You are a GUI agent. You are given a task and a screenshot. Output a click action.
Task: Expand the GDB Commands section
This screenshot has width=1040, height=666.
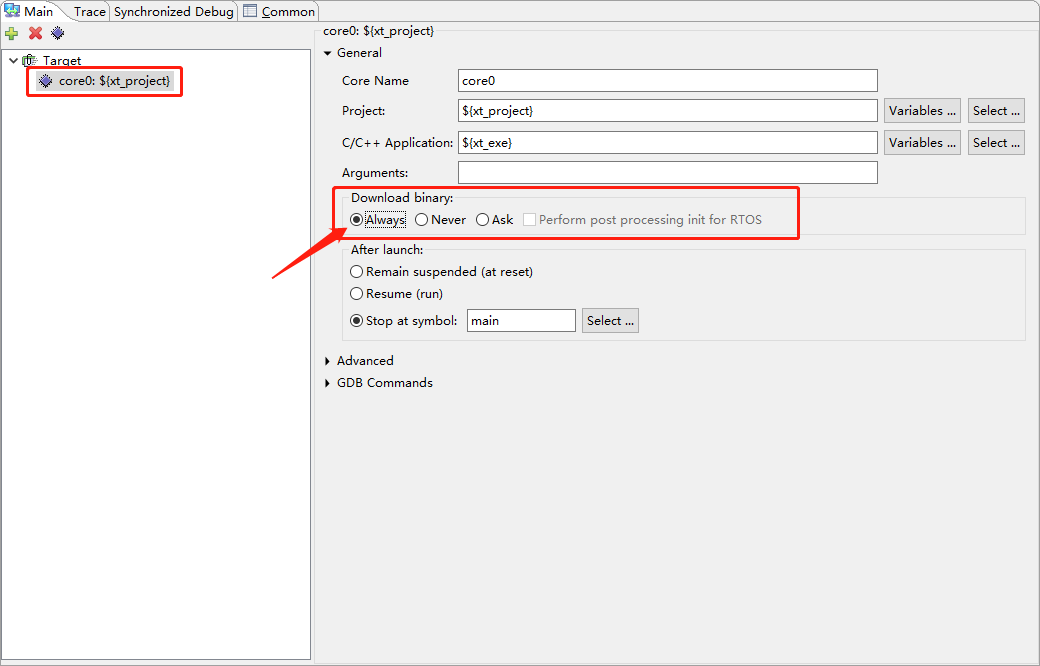point(328,383)
